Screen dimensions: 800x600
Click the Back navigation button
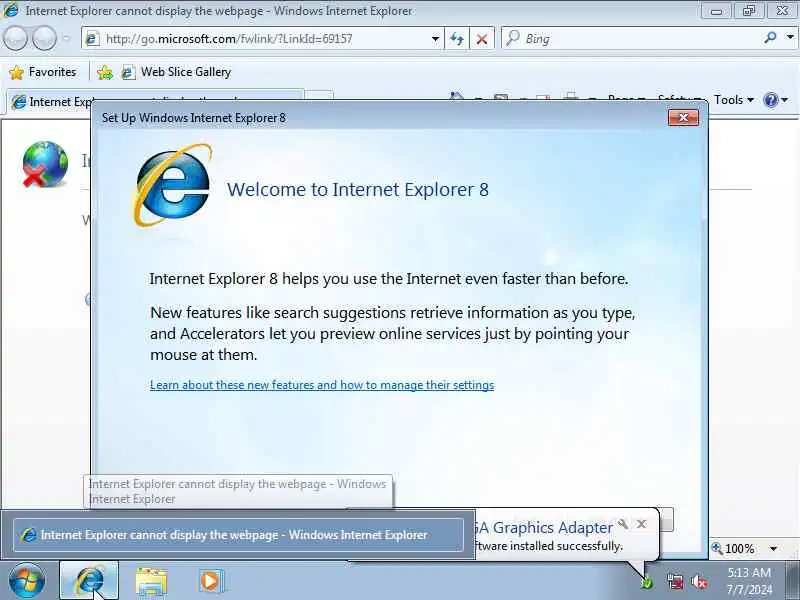point(15,38)
